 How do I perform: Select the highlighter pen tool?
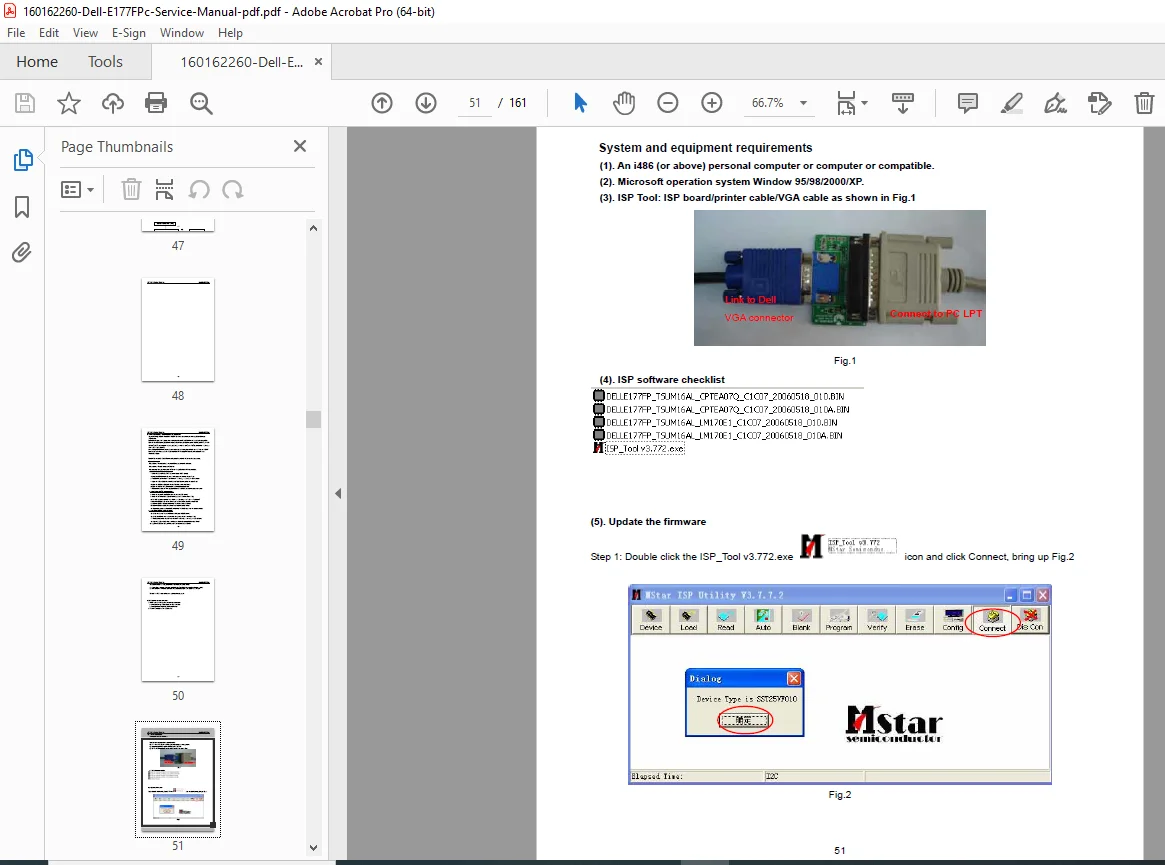pos(1011,103)
